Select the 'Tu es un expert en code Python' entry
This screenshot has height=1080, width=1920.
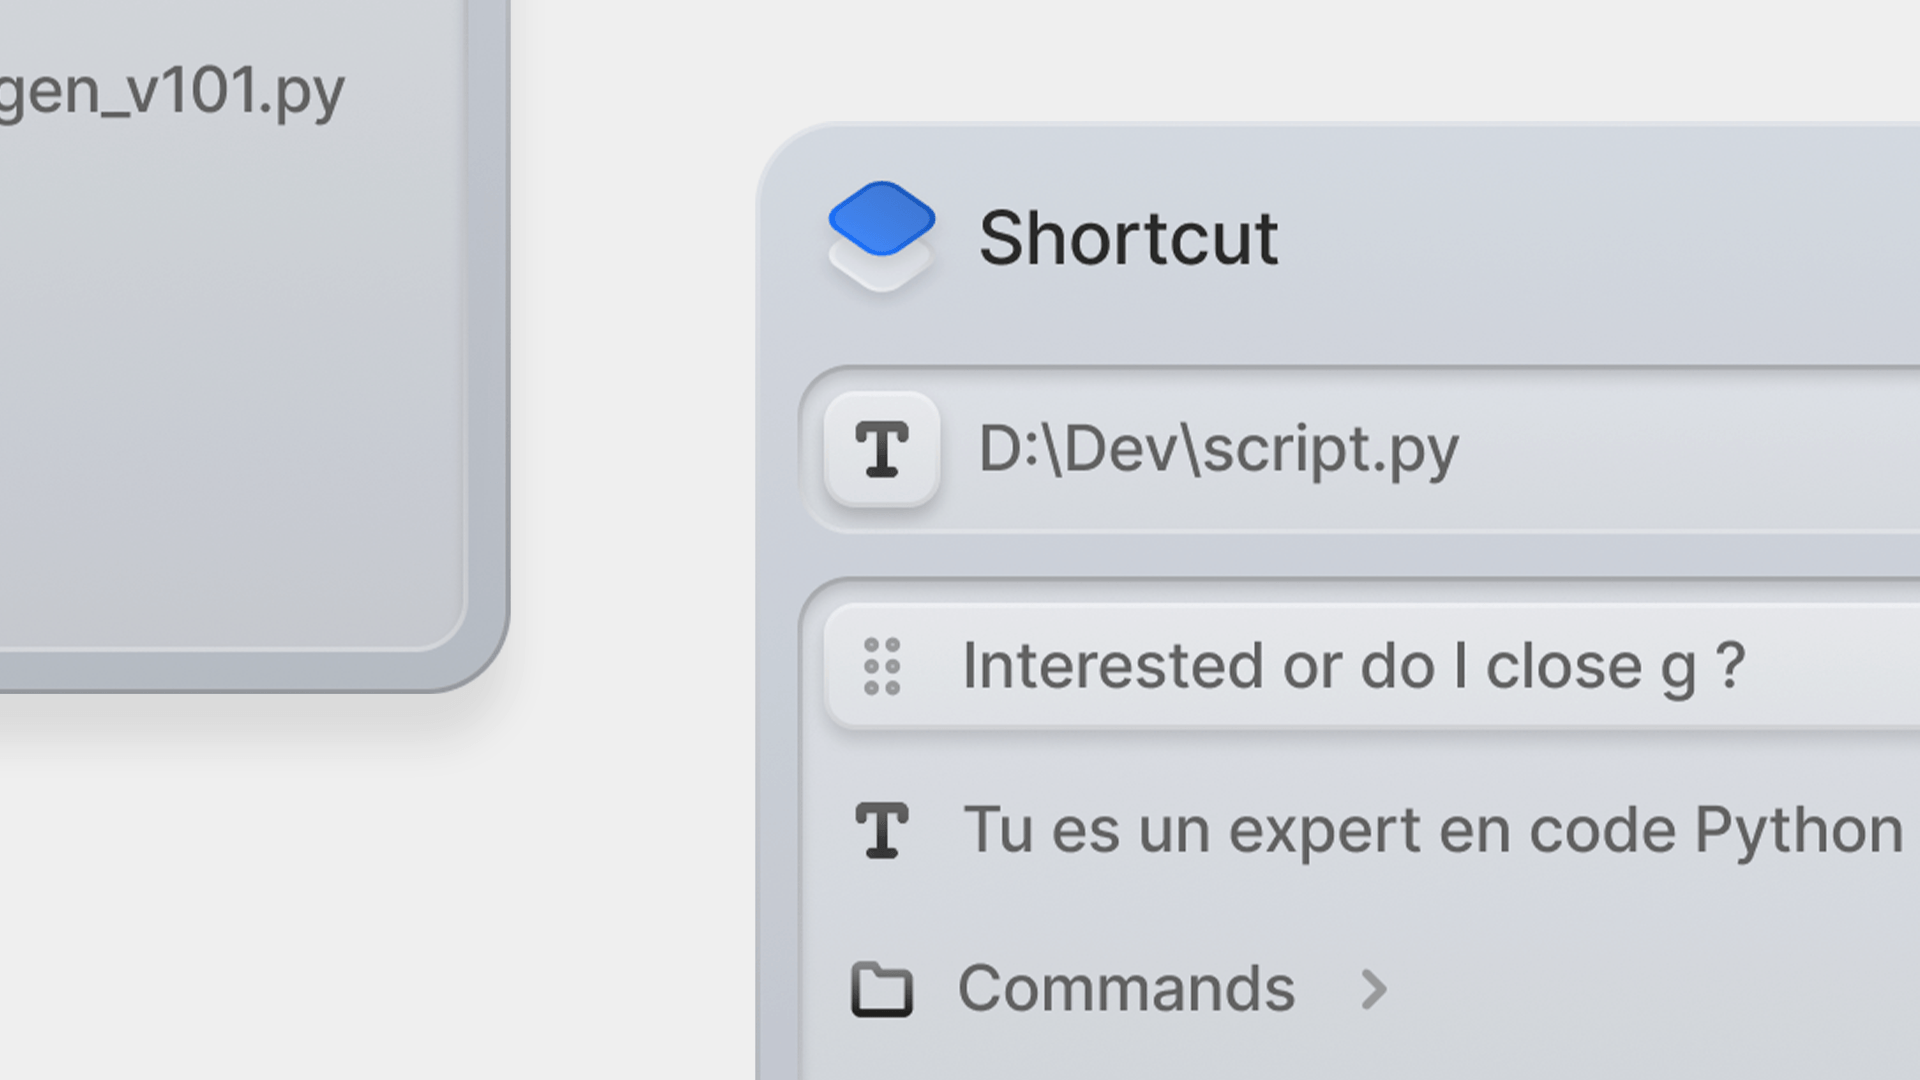pyautogui.click(x=1432, y=830)
